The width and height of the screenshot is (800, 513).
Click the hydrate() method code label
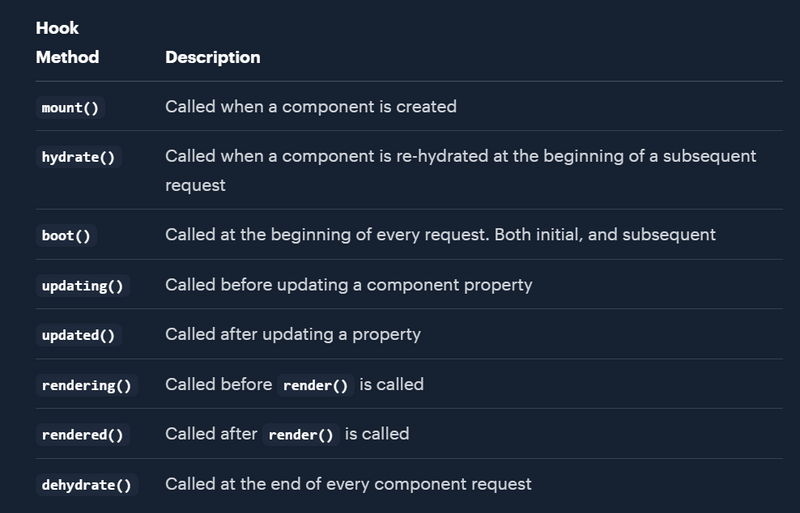click(x=78, y=157)
